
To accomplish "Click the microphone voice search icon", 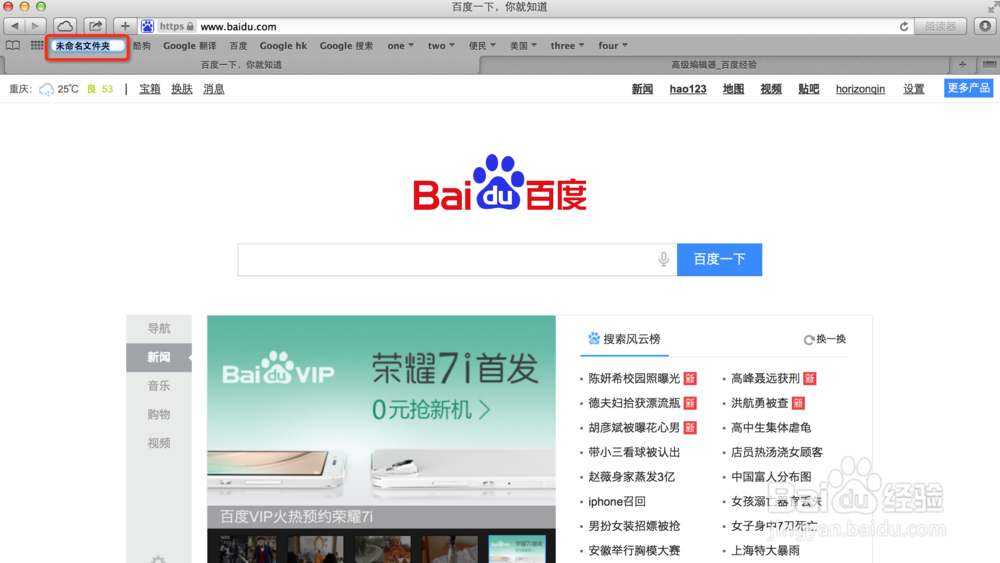I will (663, 259).
